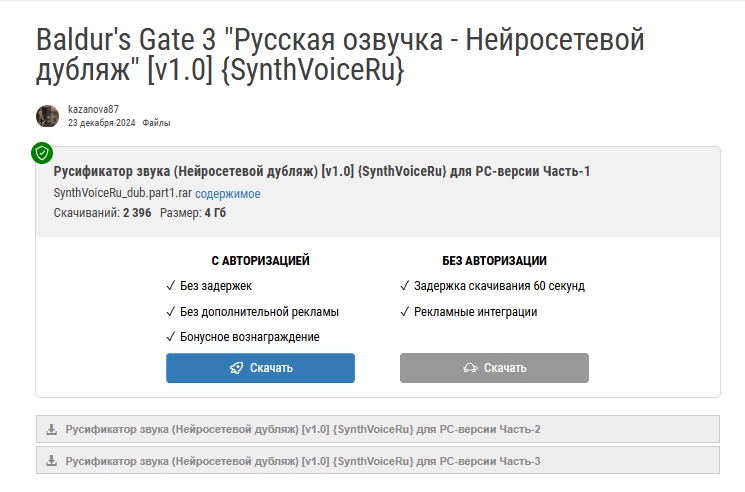The height and width of the screenshot is (492, 745).
Task: Click the download icon beside Часть-3
Action: click(x=51, y=461)
